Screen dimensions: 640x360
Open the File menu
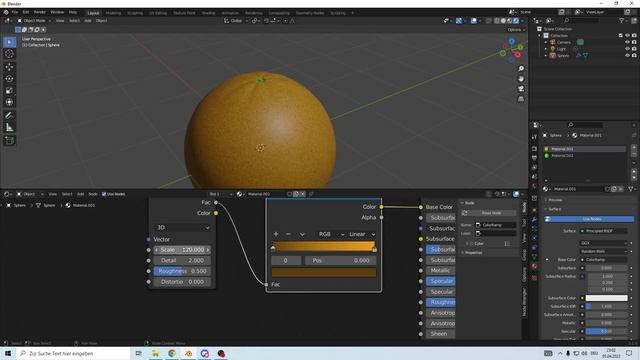coord(15,13)
